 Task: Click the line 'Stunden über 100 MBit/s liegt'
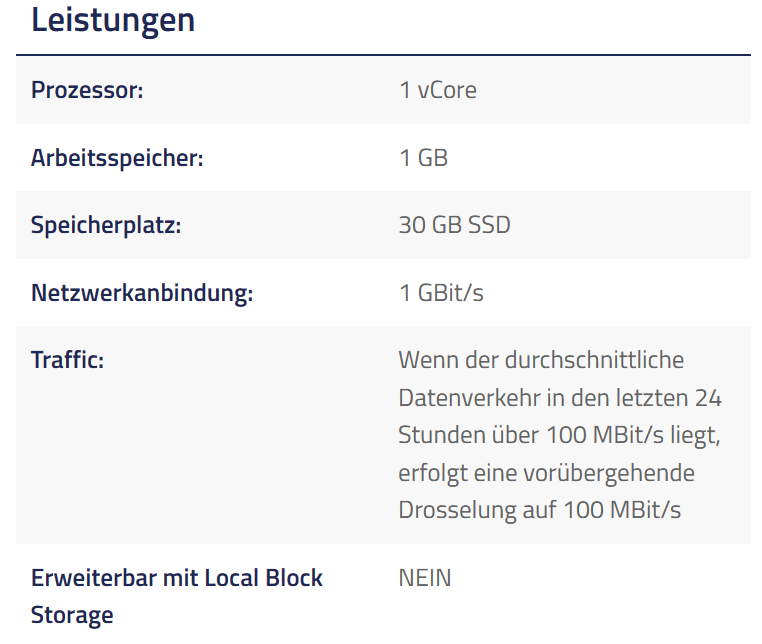click(x=559, y=435)
